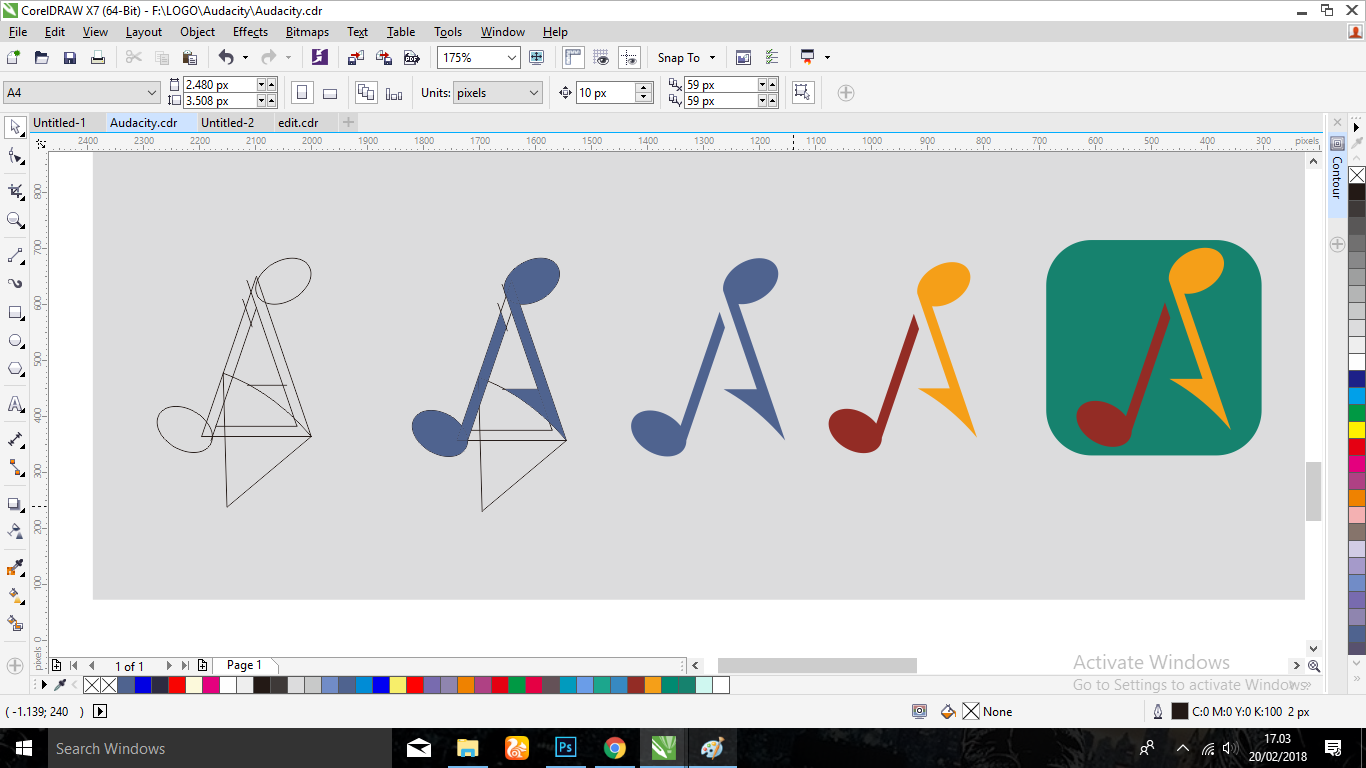Add a new document tab
This screenshot has width=1366, height=768.
[x=348, y=122]
